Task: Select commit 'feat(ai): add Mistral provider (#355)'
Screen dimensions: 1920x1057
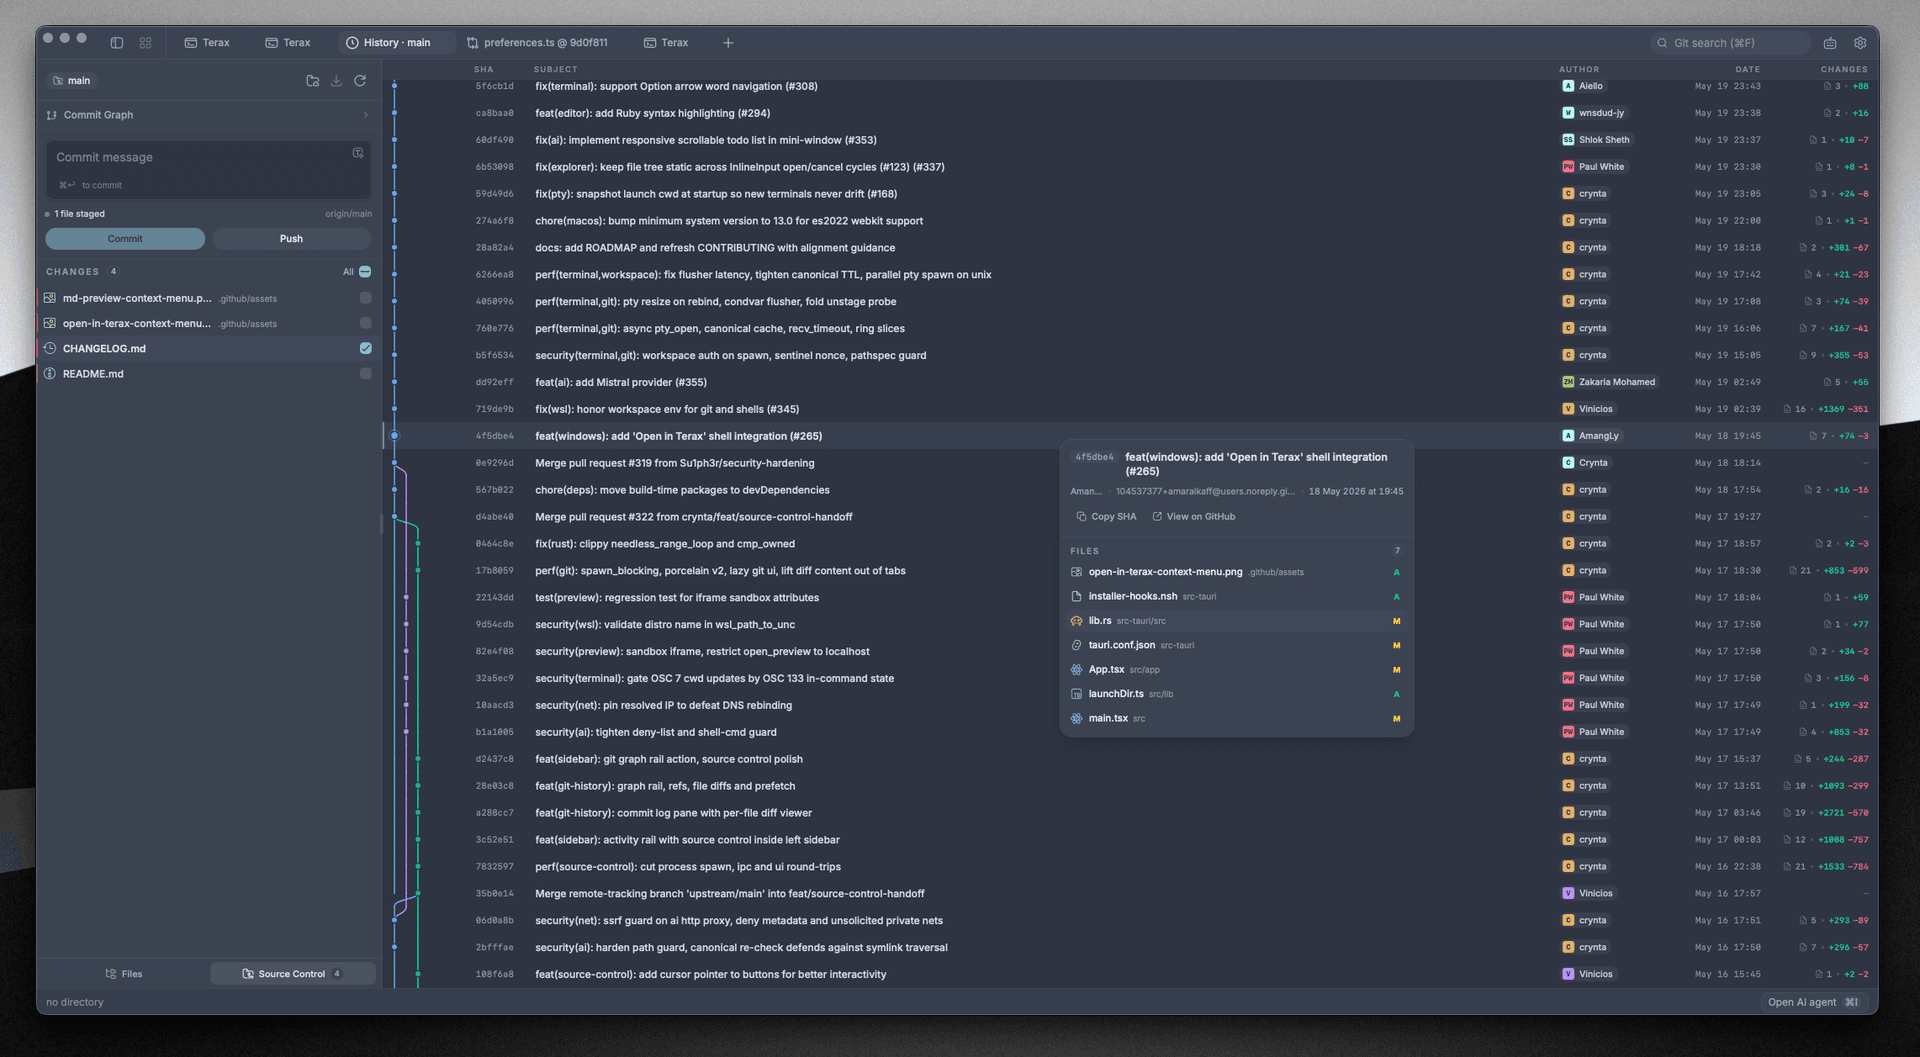Action: [1129, 382]
